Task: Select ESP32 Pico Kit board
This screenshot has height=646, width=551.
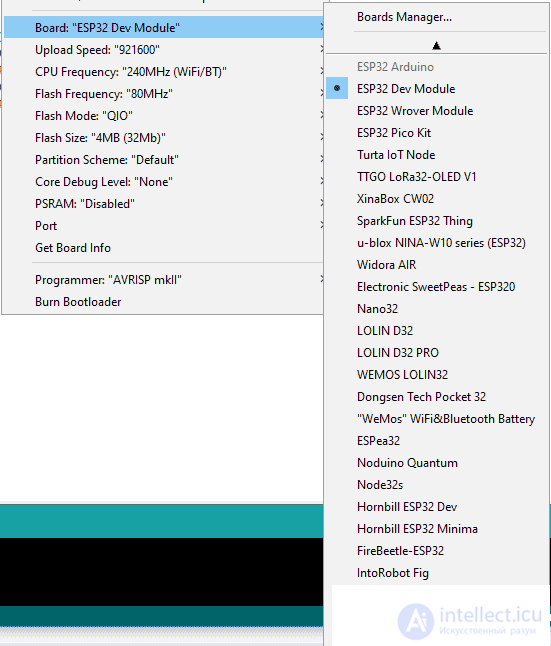Action: tap(437, 133)
